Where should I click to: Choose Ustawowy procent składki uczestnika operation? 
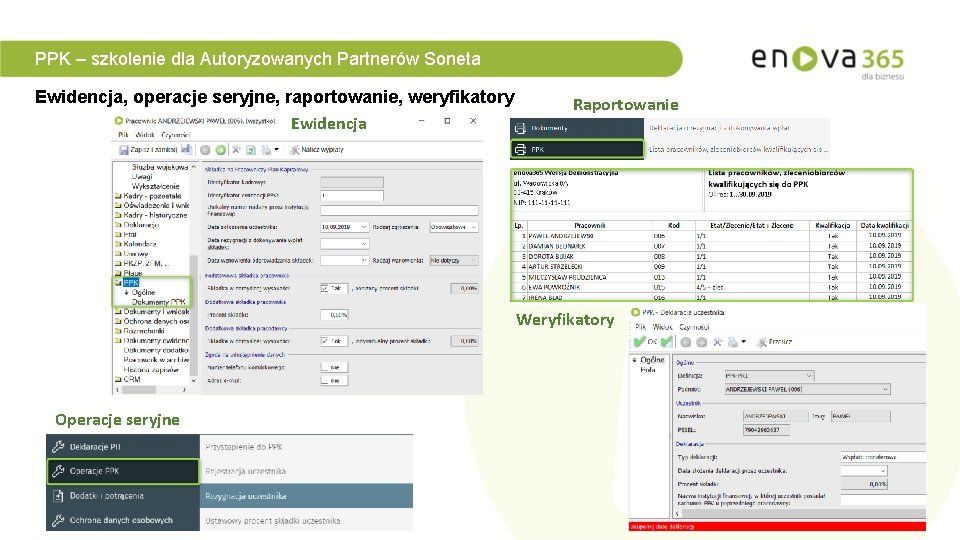(306, 520)
